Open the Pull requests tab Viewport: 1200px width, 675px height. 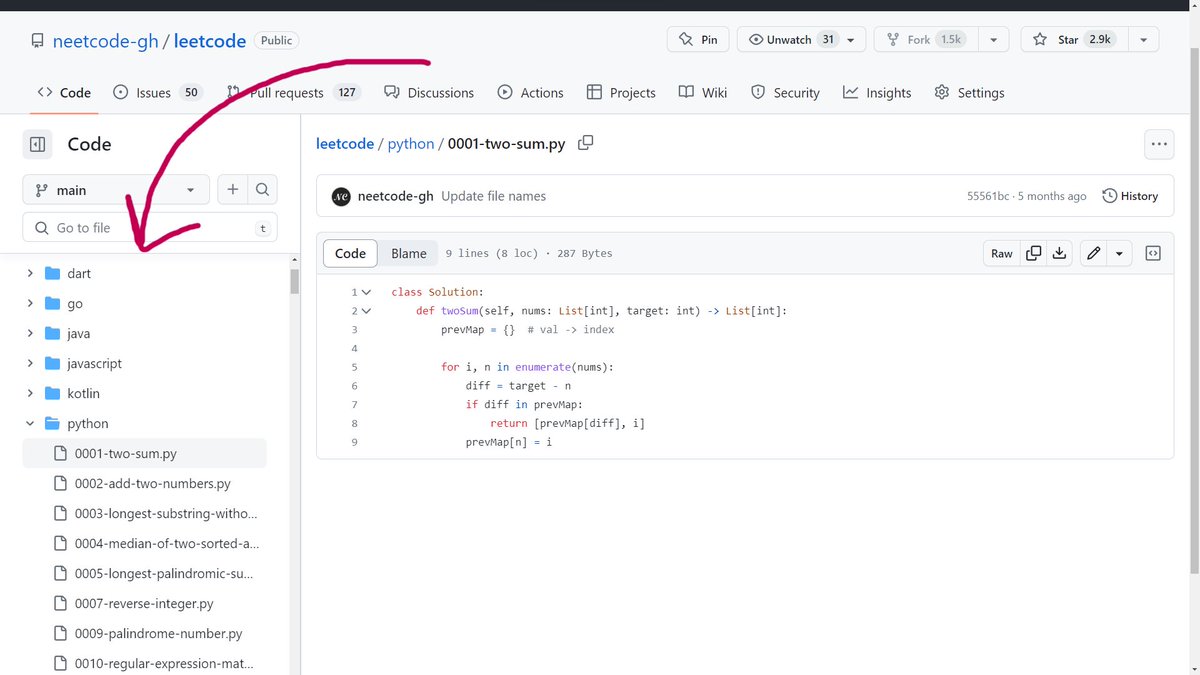pyautogui.click(x=292, y=92)
